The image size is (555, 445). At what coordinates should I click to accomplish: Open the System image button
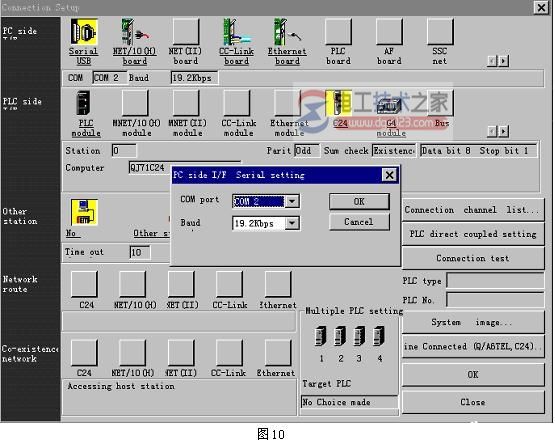click(473, 322)
